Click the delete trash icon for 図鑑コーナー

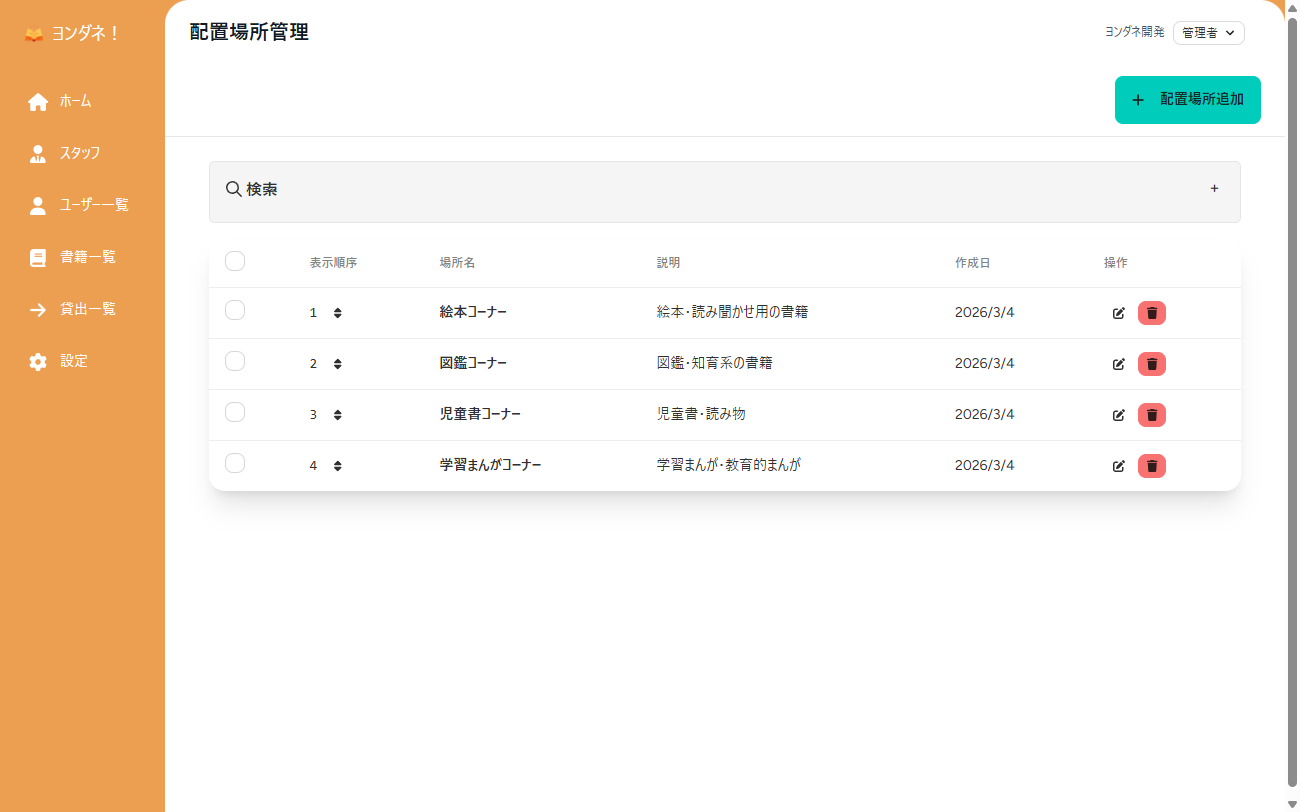coord(1151,364)
